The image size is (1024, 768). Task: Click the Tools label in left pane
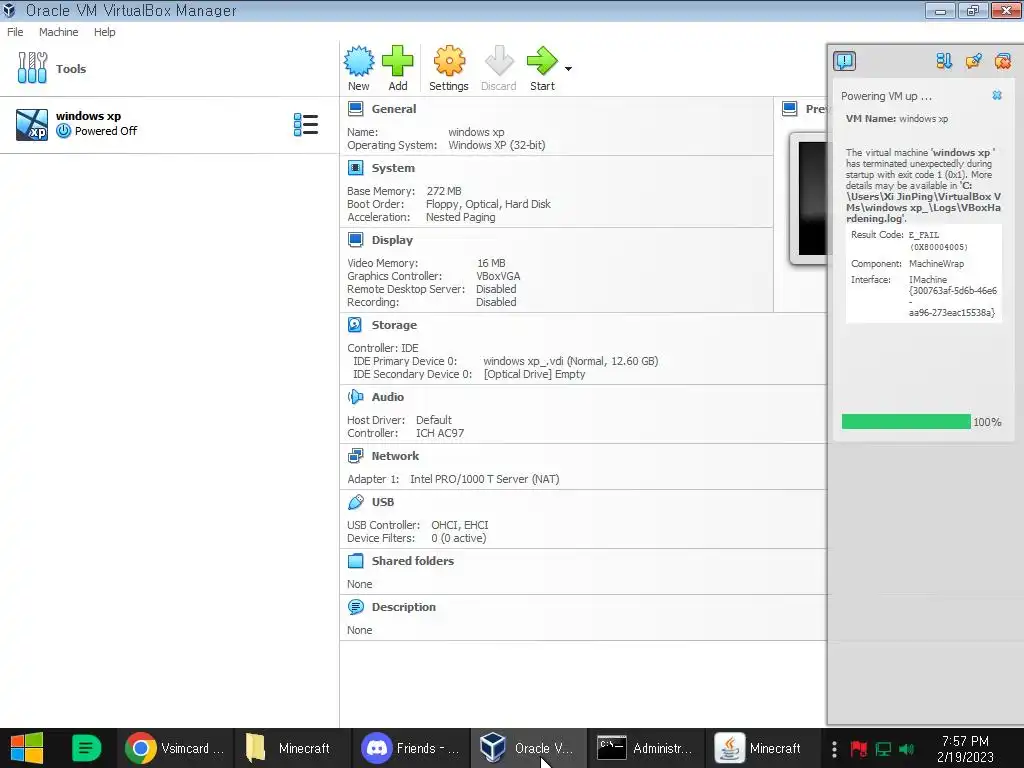click(x=71, y=69)
